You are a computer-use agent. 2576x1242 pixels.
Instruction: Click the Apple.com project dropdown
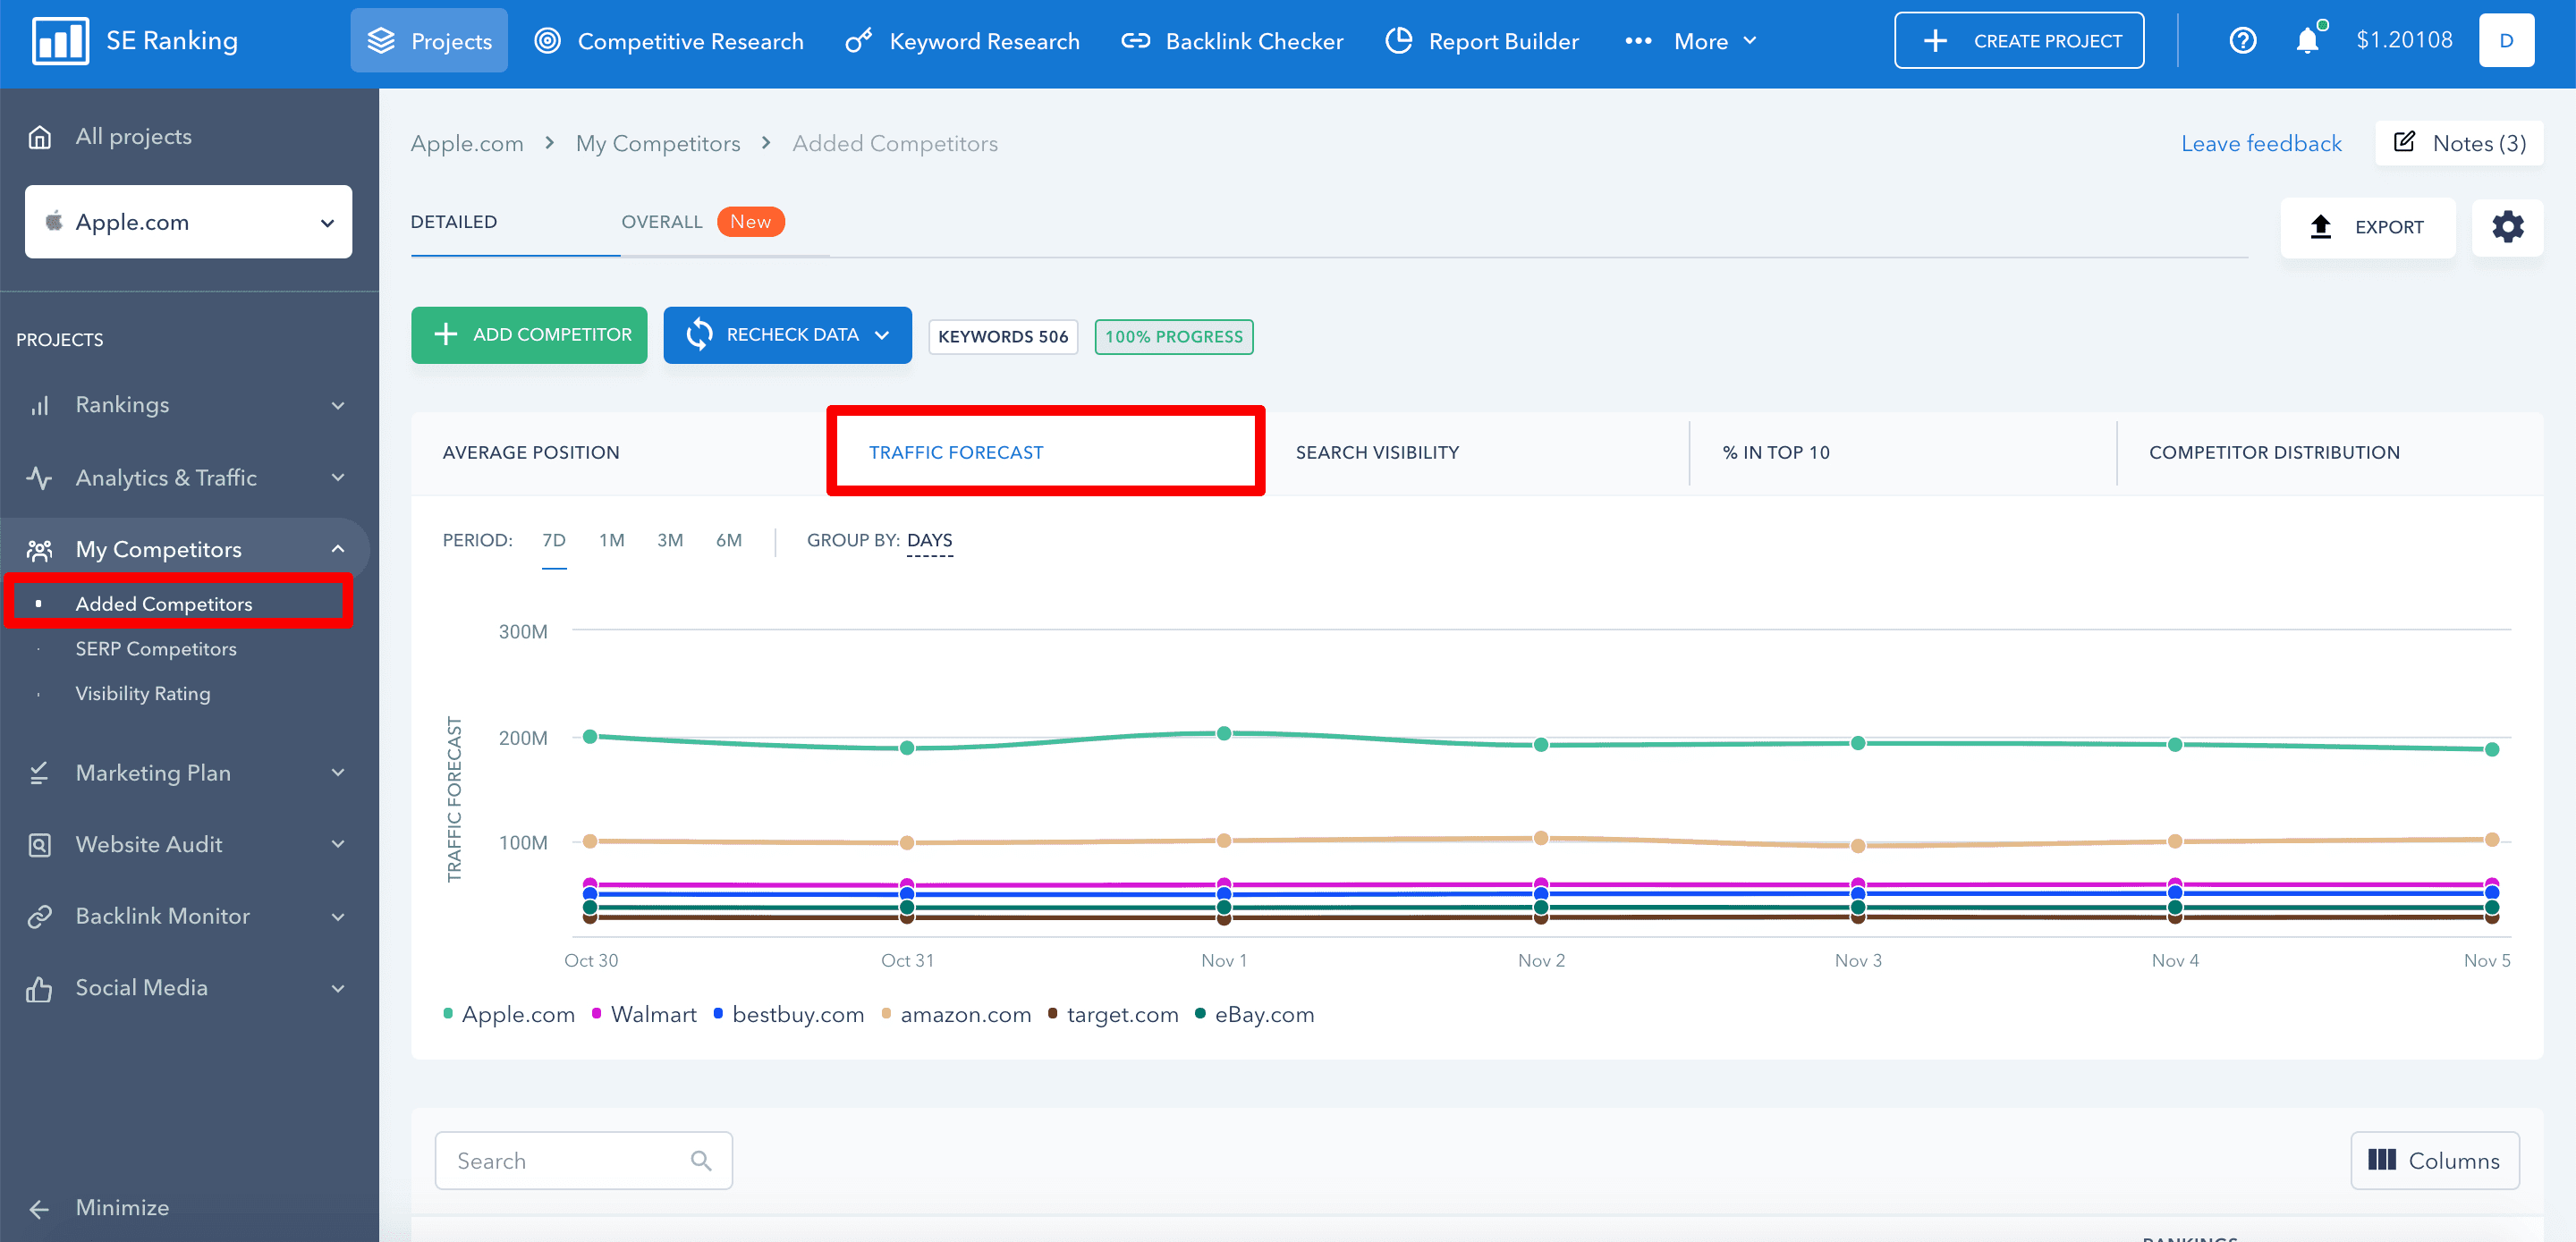pos(189,222)
